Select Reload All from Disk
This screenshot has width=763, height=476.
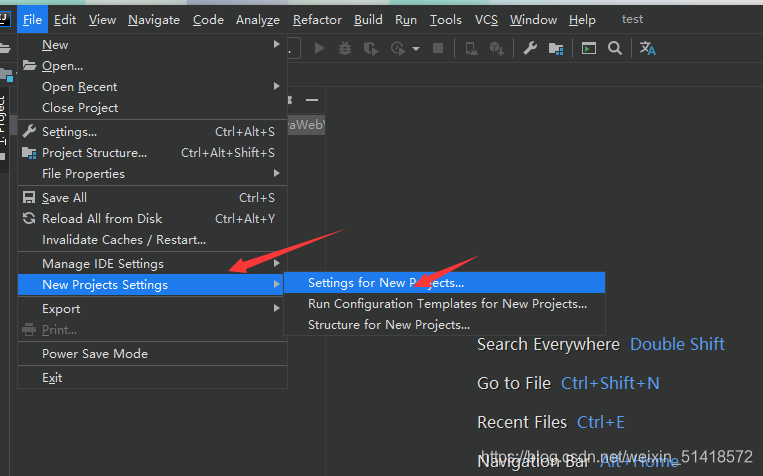click(152, 219)
